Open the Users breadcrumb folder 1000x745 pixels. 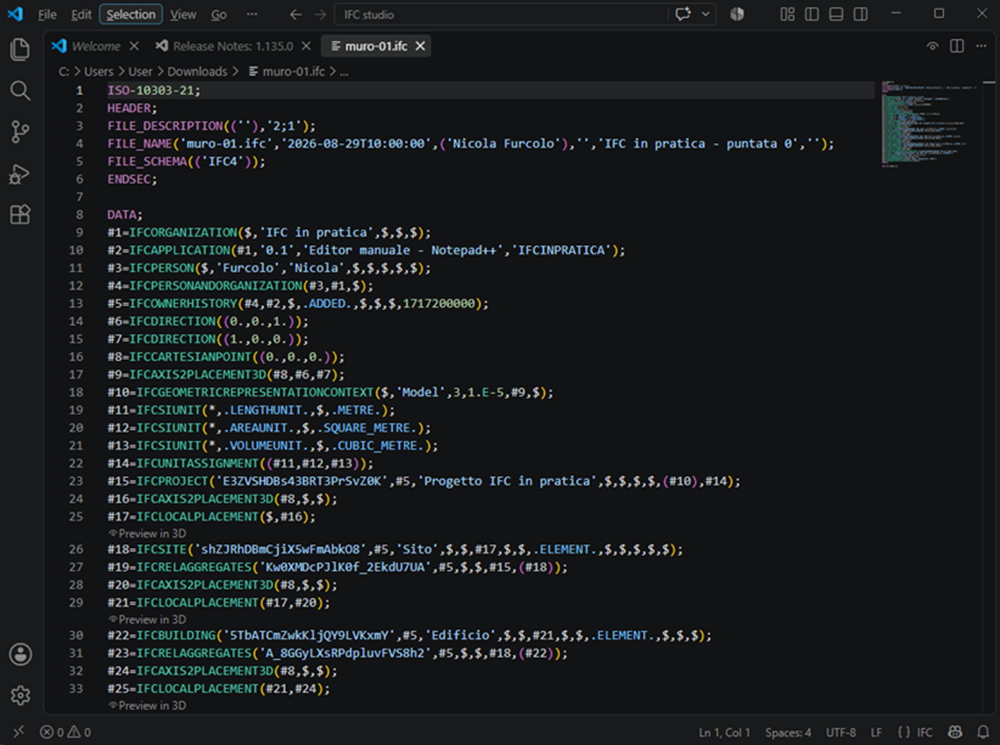[x=98, y=71]
